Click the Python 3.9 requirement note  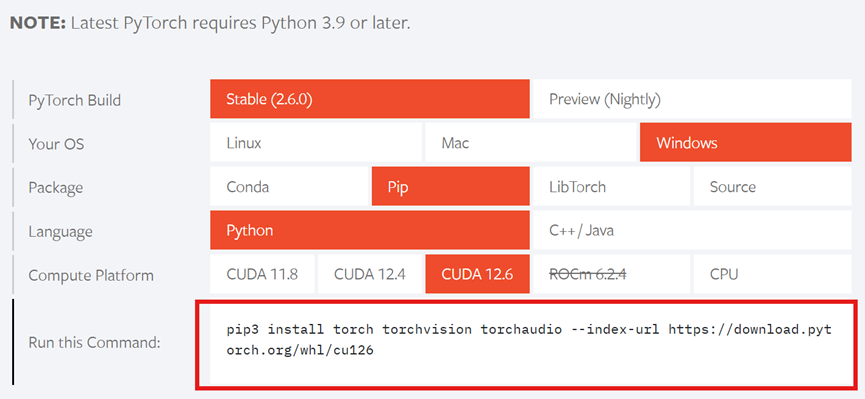pyautogui.click(x=210, y=23)
